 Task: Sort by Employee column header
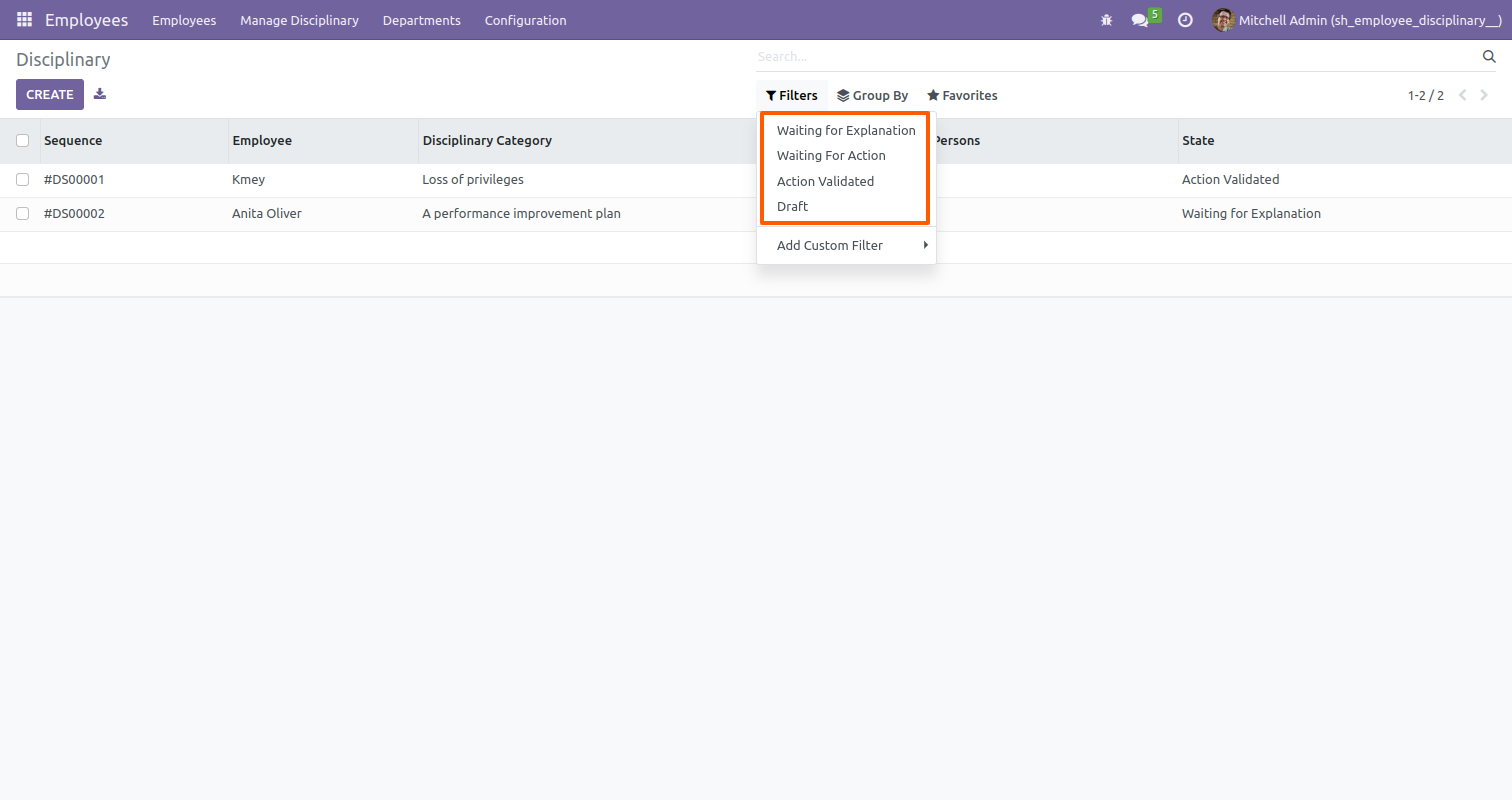tap(323, 141)
